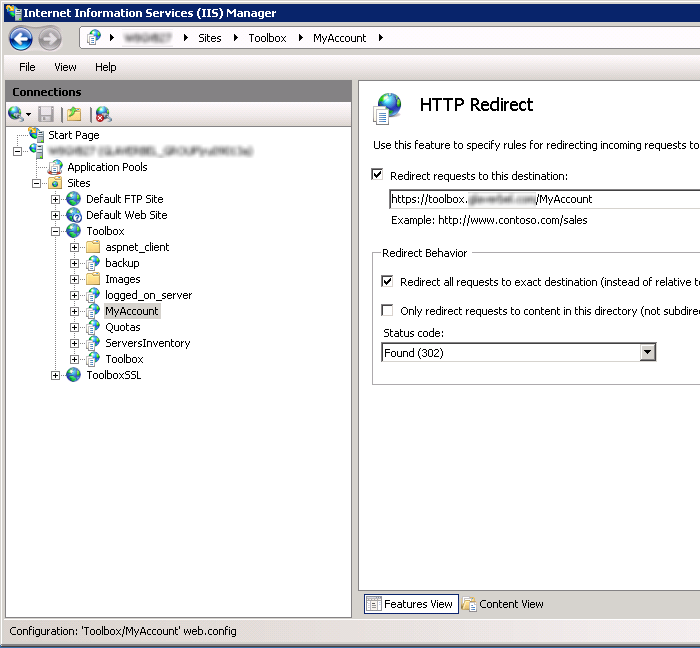Click the ToolboxSSL site icon
The image size is (700, 648).
point(74,375)
